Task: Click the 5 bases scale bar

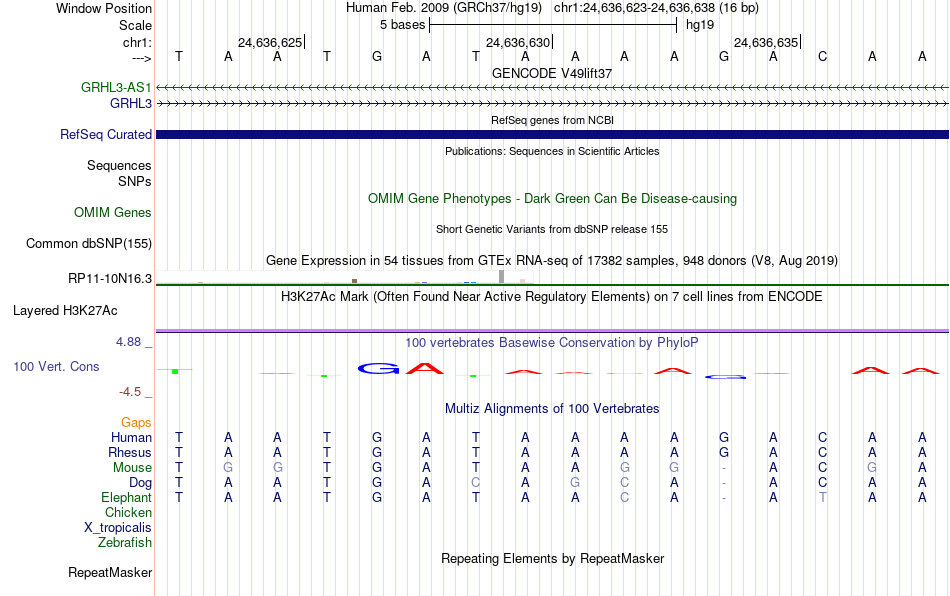Action: [x=553, y=25]
